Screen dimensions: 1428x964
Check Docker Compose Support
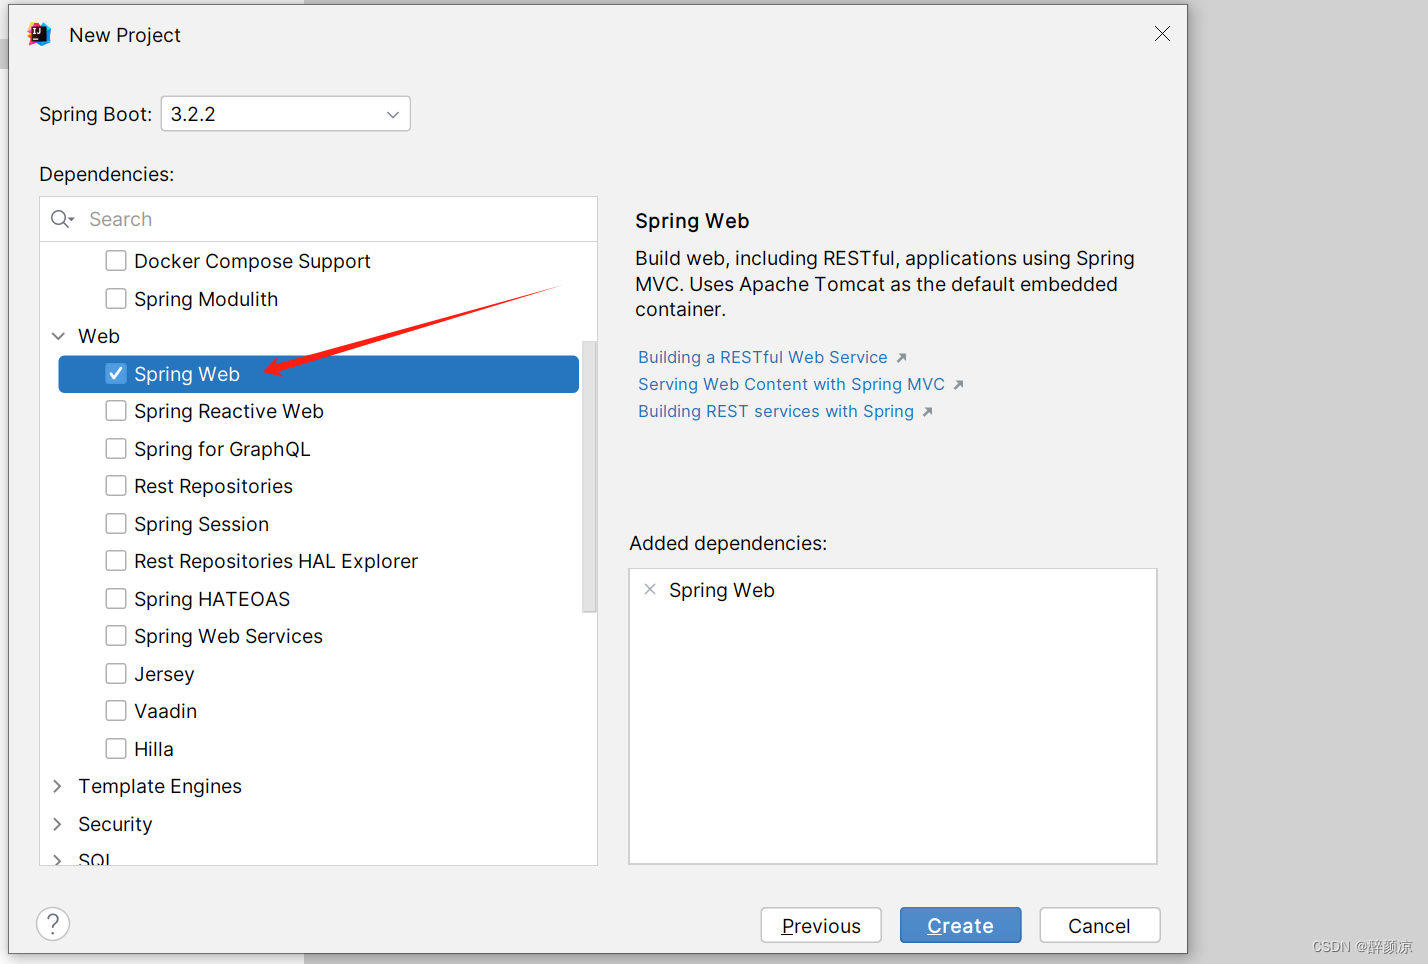[116, 261]
